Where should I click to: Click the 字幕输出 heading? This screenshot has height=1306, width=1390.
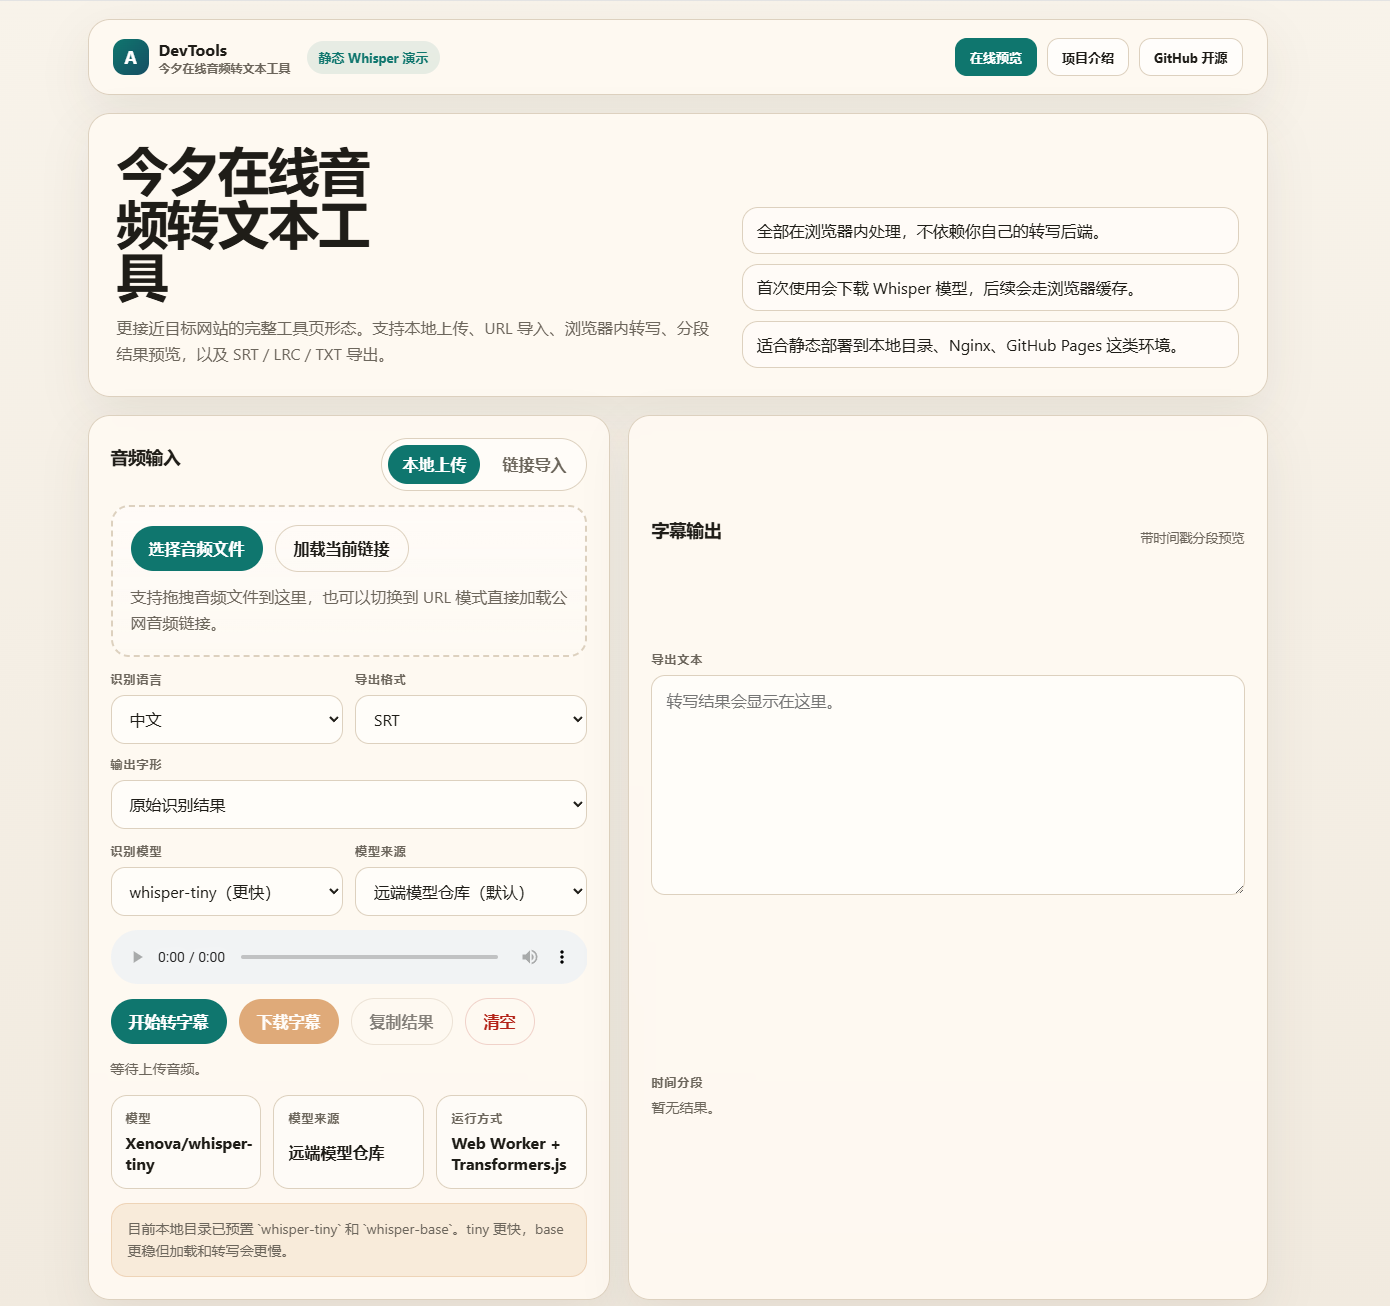point(687,531)
